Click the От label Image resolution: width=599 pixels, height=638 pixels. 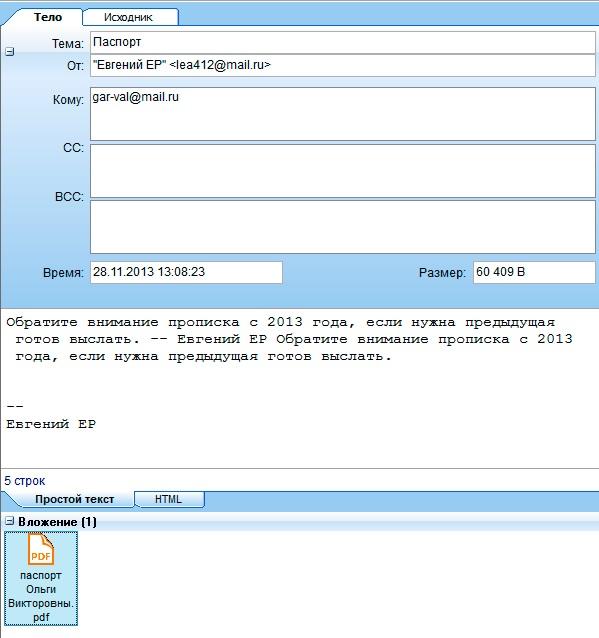click(75, 66)
